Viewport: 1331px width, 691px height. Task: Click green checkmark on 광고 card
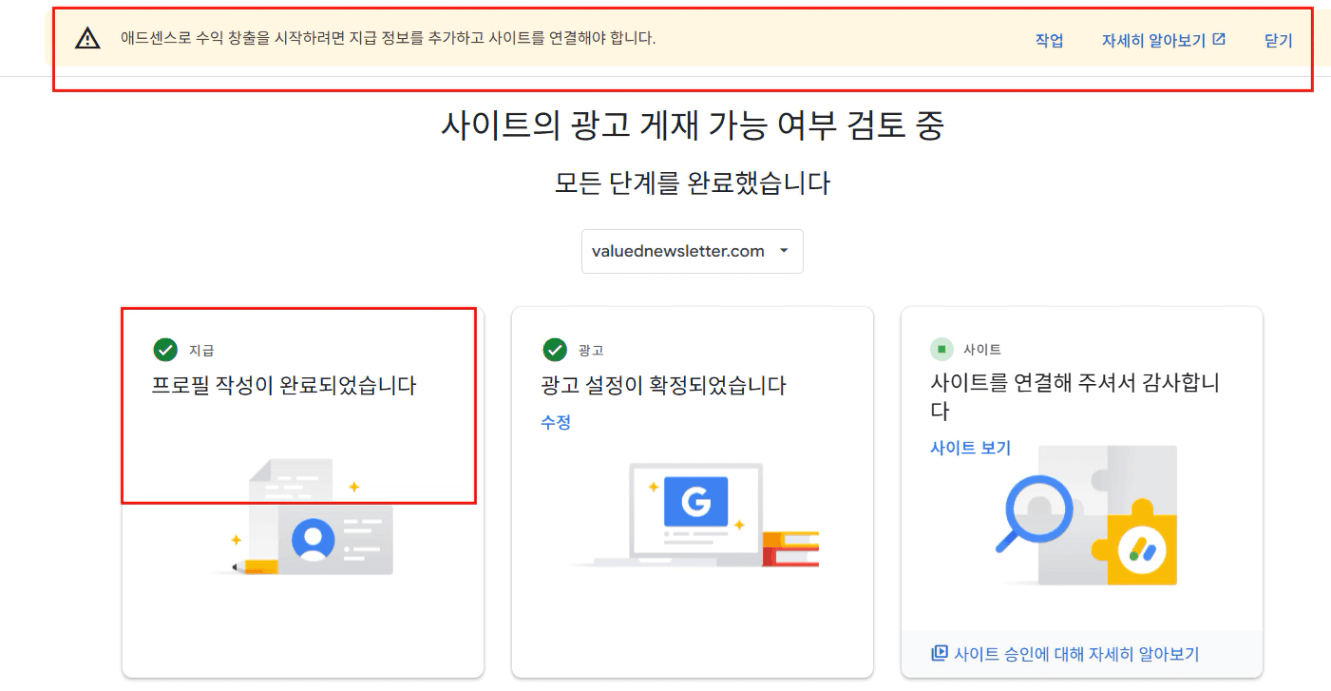pos(553,350)
